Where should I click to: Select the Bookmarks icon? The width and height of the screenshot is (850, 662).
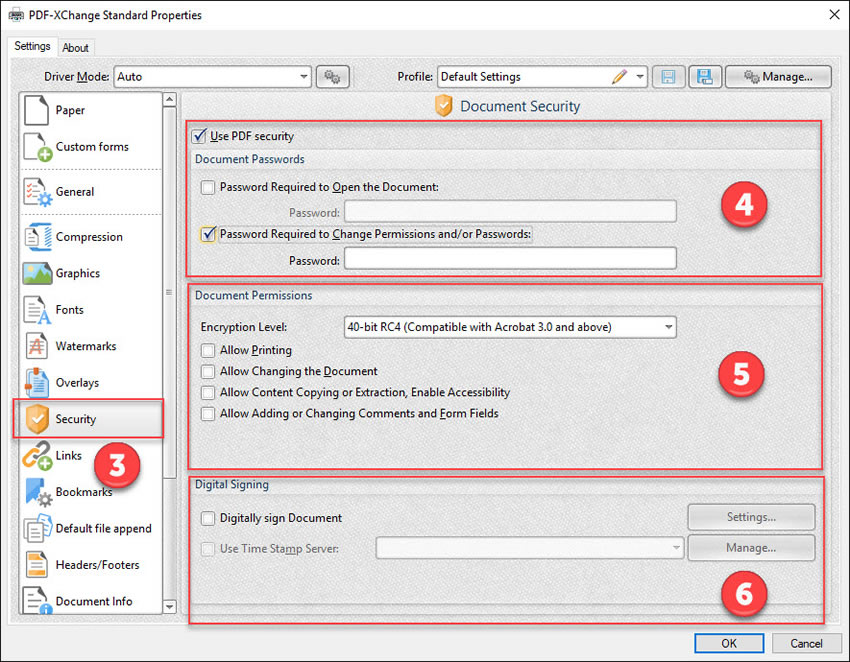(37, 492)
